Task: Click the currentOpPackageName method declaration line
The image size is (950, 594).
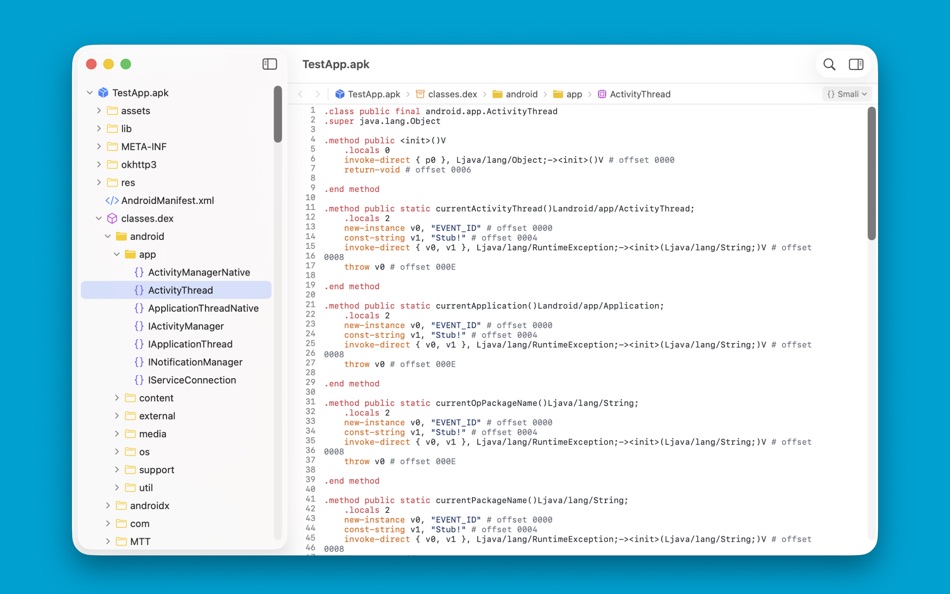Action: coord(481,403)
